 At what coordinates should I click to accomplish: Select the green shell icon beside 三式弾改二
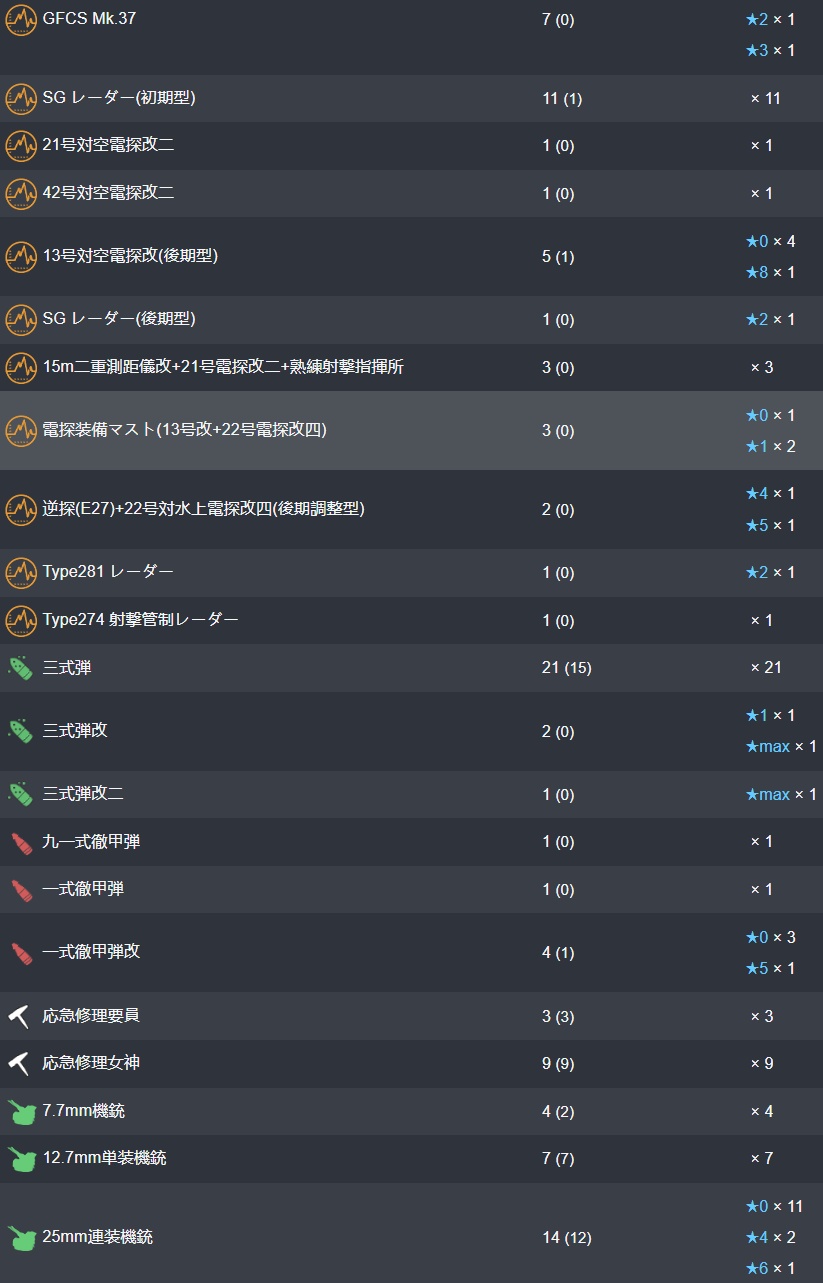tap(21, 795)
